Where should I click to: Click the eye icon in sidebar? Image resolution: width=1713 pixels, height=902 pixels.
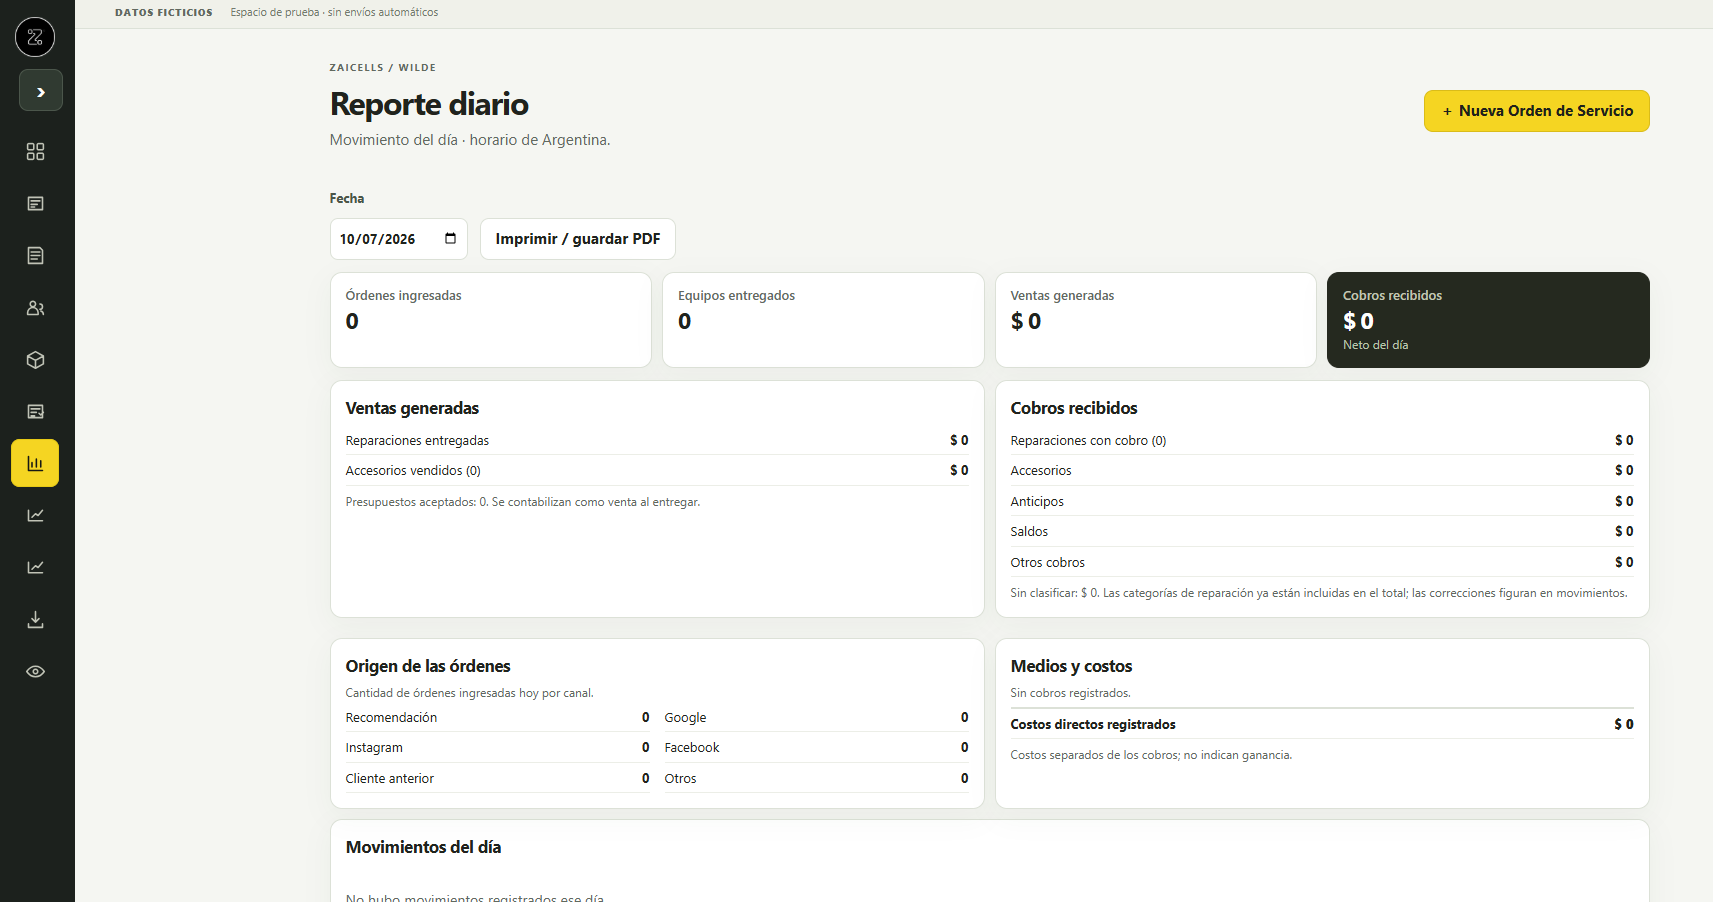tap(35, 671)
